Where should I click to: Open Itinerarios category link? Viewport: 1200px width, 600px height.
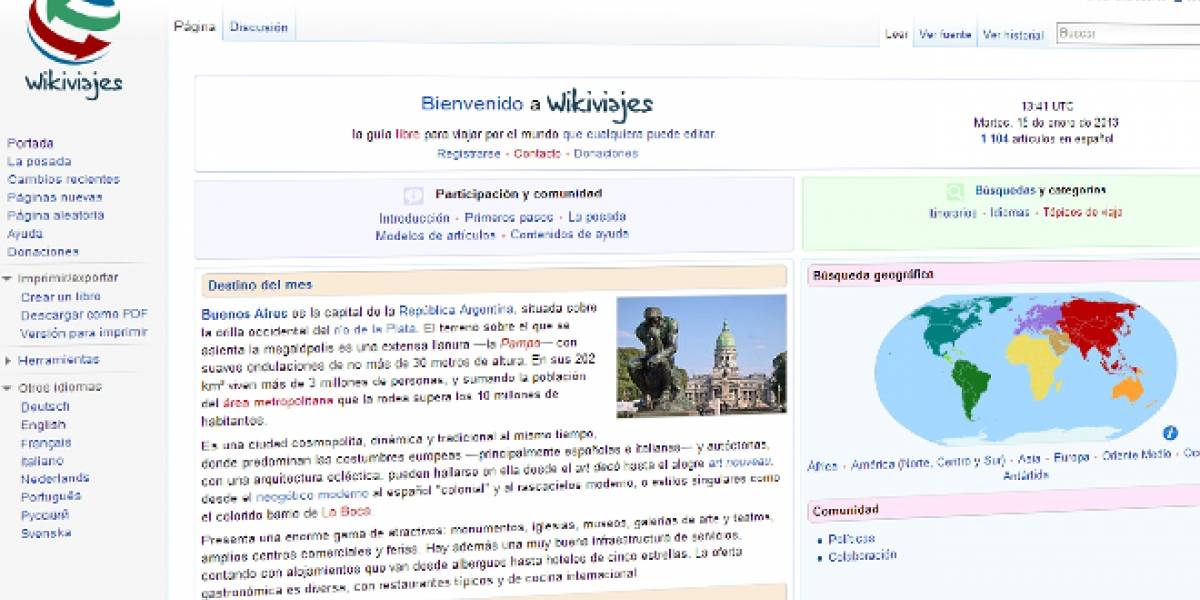pyautogui.click(x=953, y=212)
